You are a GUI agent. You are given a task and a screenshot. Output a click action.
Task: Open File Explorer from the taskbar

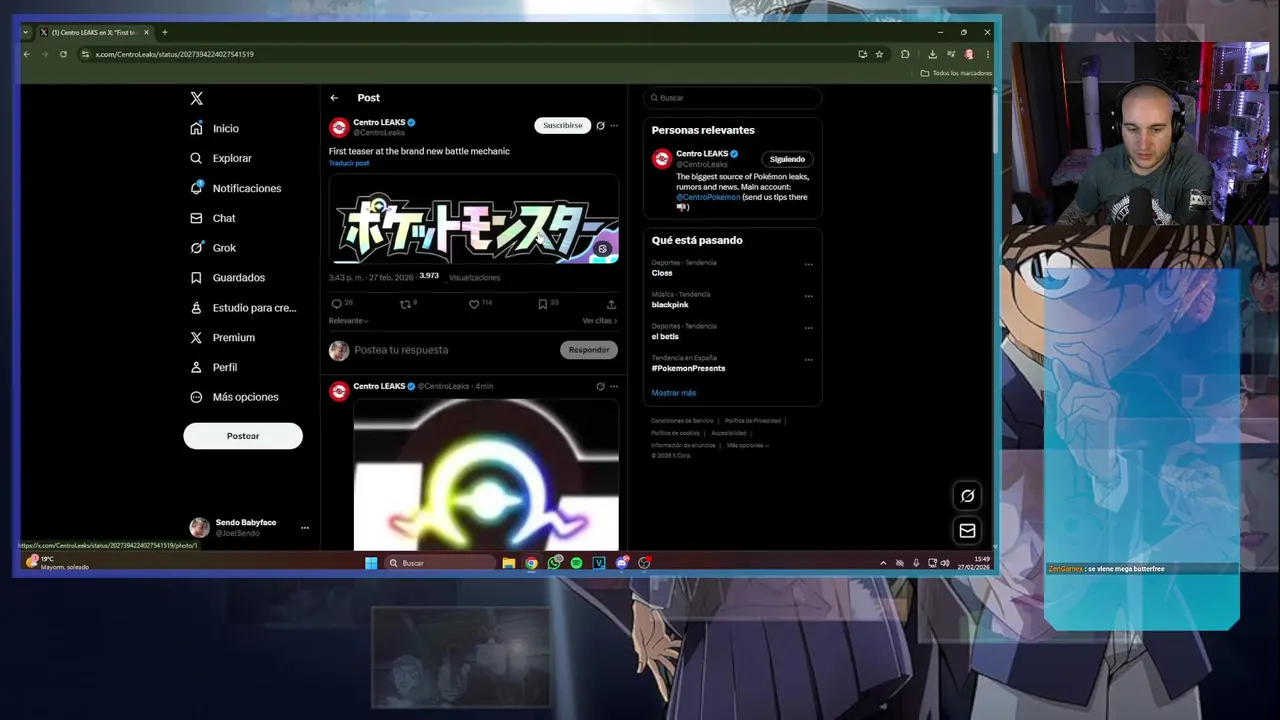tap(508, 563)
